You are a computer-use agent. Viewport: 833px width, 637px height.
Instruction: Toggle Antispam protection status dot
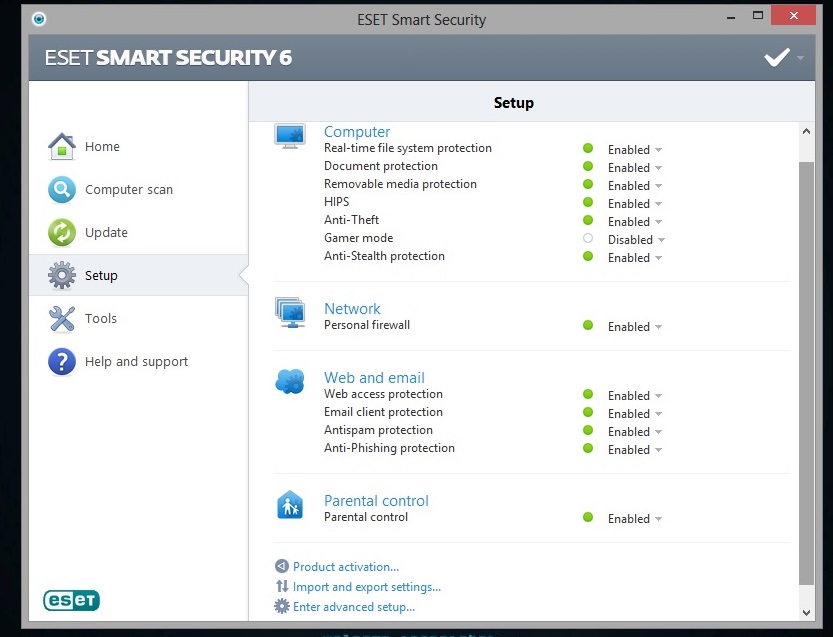[588, 430]
